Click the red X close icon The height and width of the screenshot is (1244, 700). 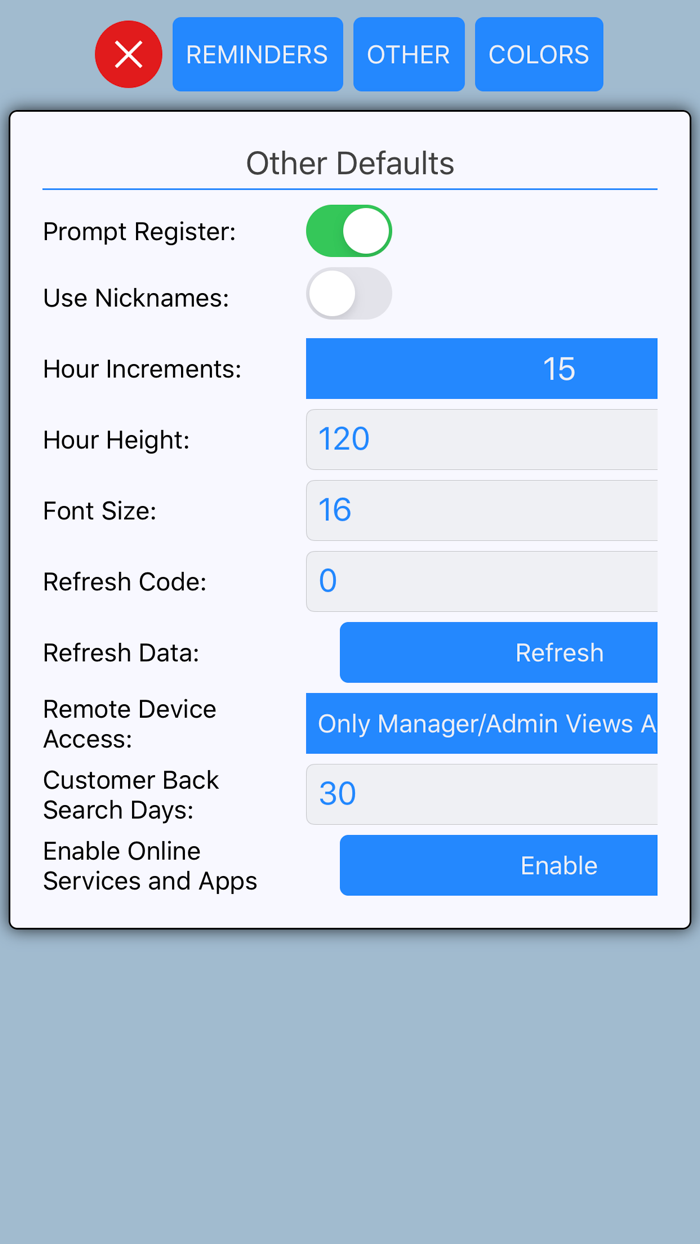[128, 54]
